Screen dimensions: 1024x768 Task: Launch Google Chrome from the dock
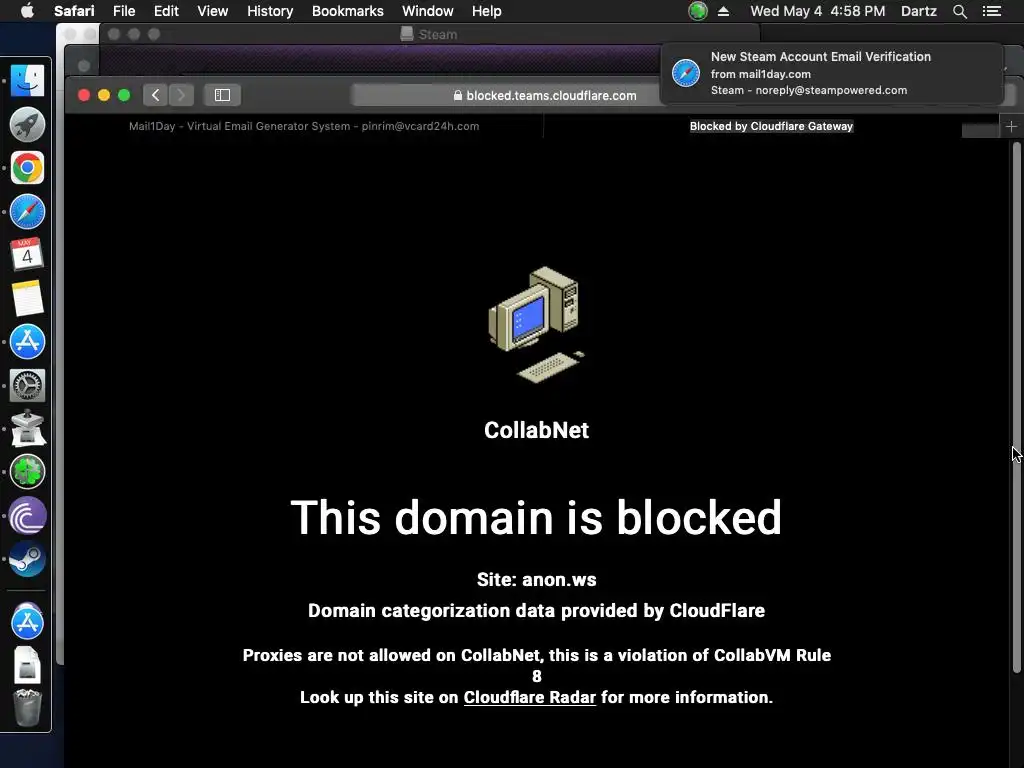[27, 168]
